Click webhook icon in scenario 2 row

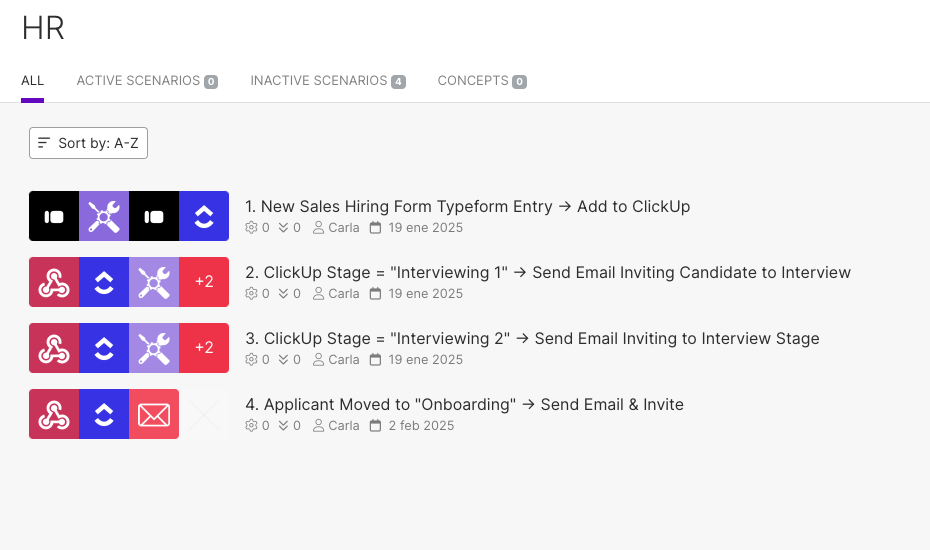coord(54,282)
